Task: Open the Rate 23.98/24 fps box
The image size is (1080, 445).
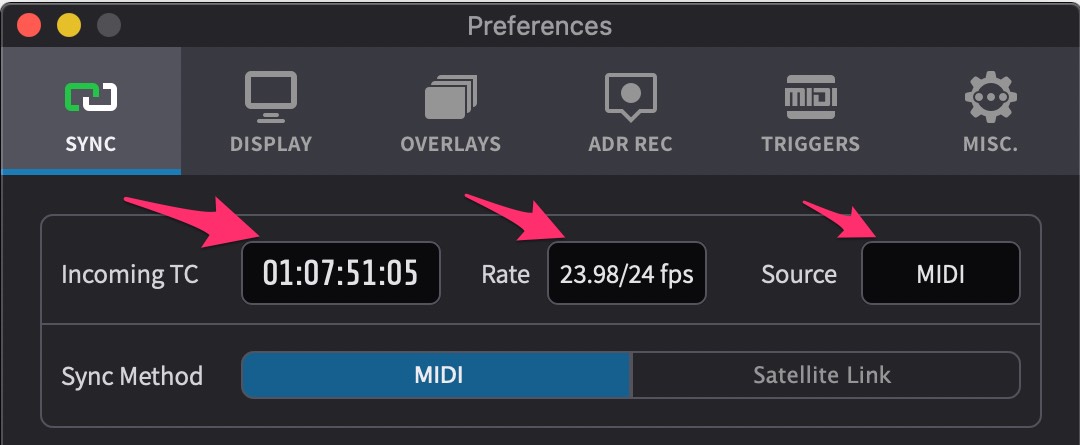Action: 627,273
